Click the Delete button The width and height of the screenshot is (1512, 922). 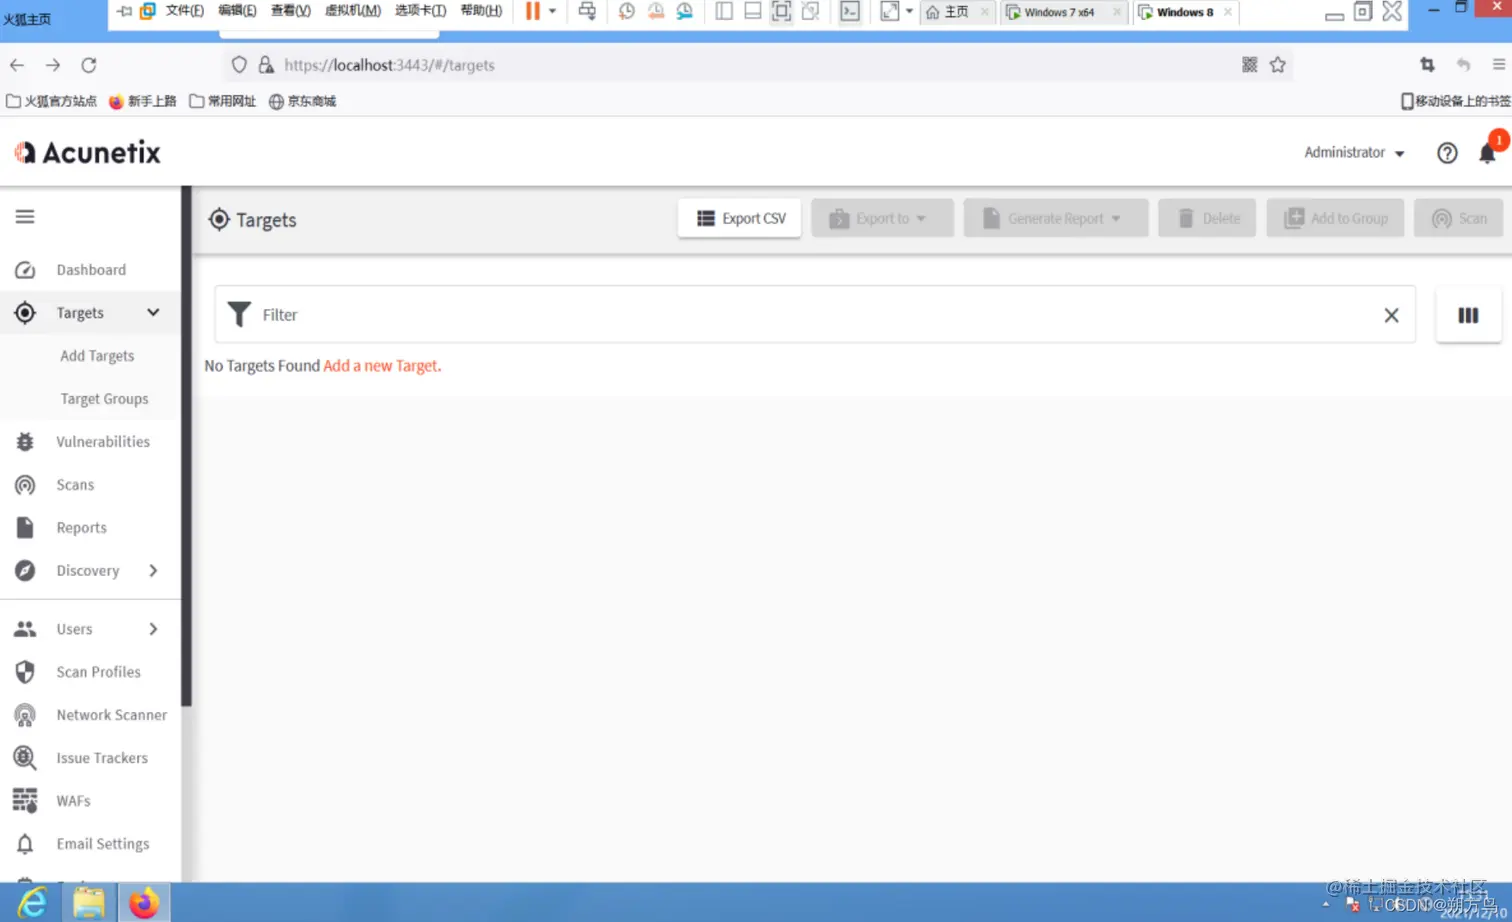coord(1207,218)
